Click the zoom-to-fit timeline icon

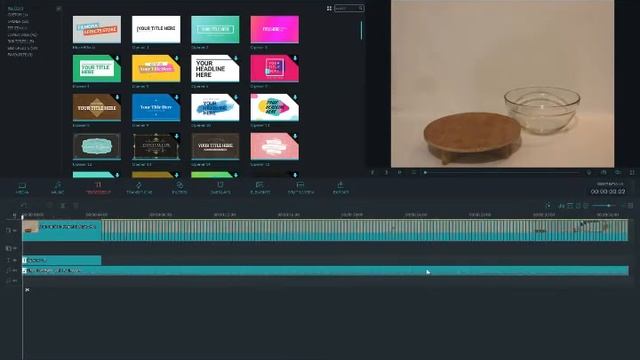630,206
